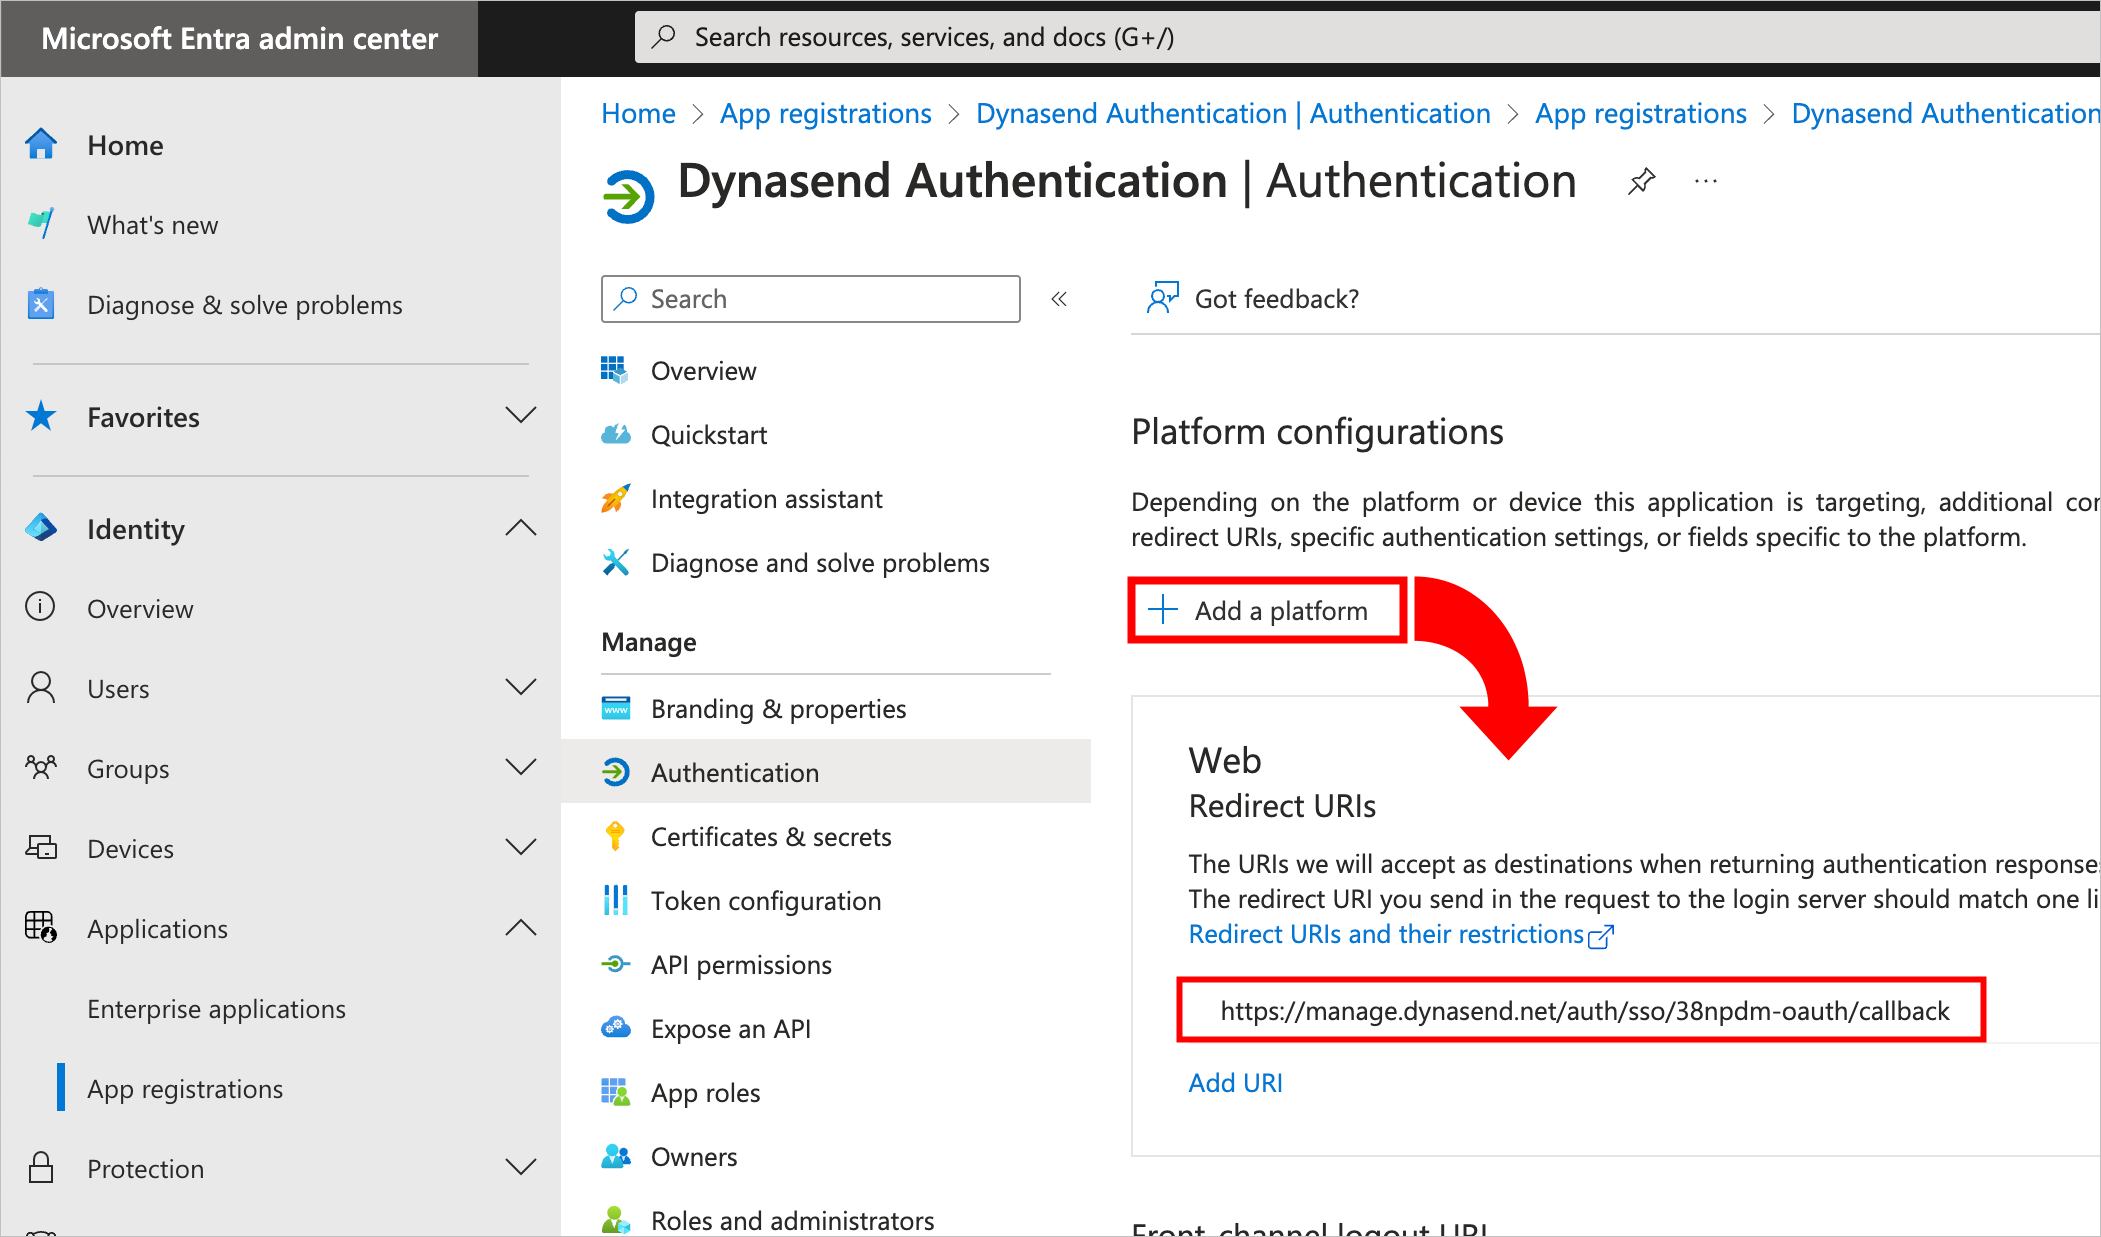Expand the Protection section
The height and width of the screenshot is (1237, 2101).
(x=521, y=1167)
